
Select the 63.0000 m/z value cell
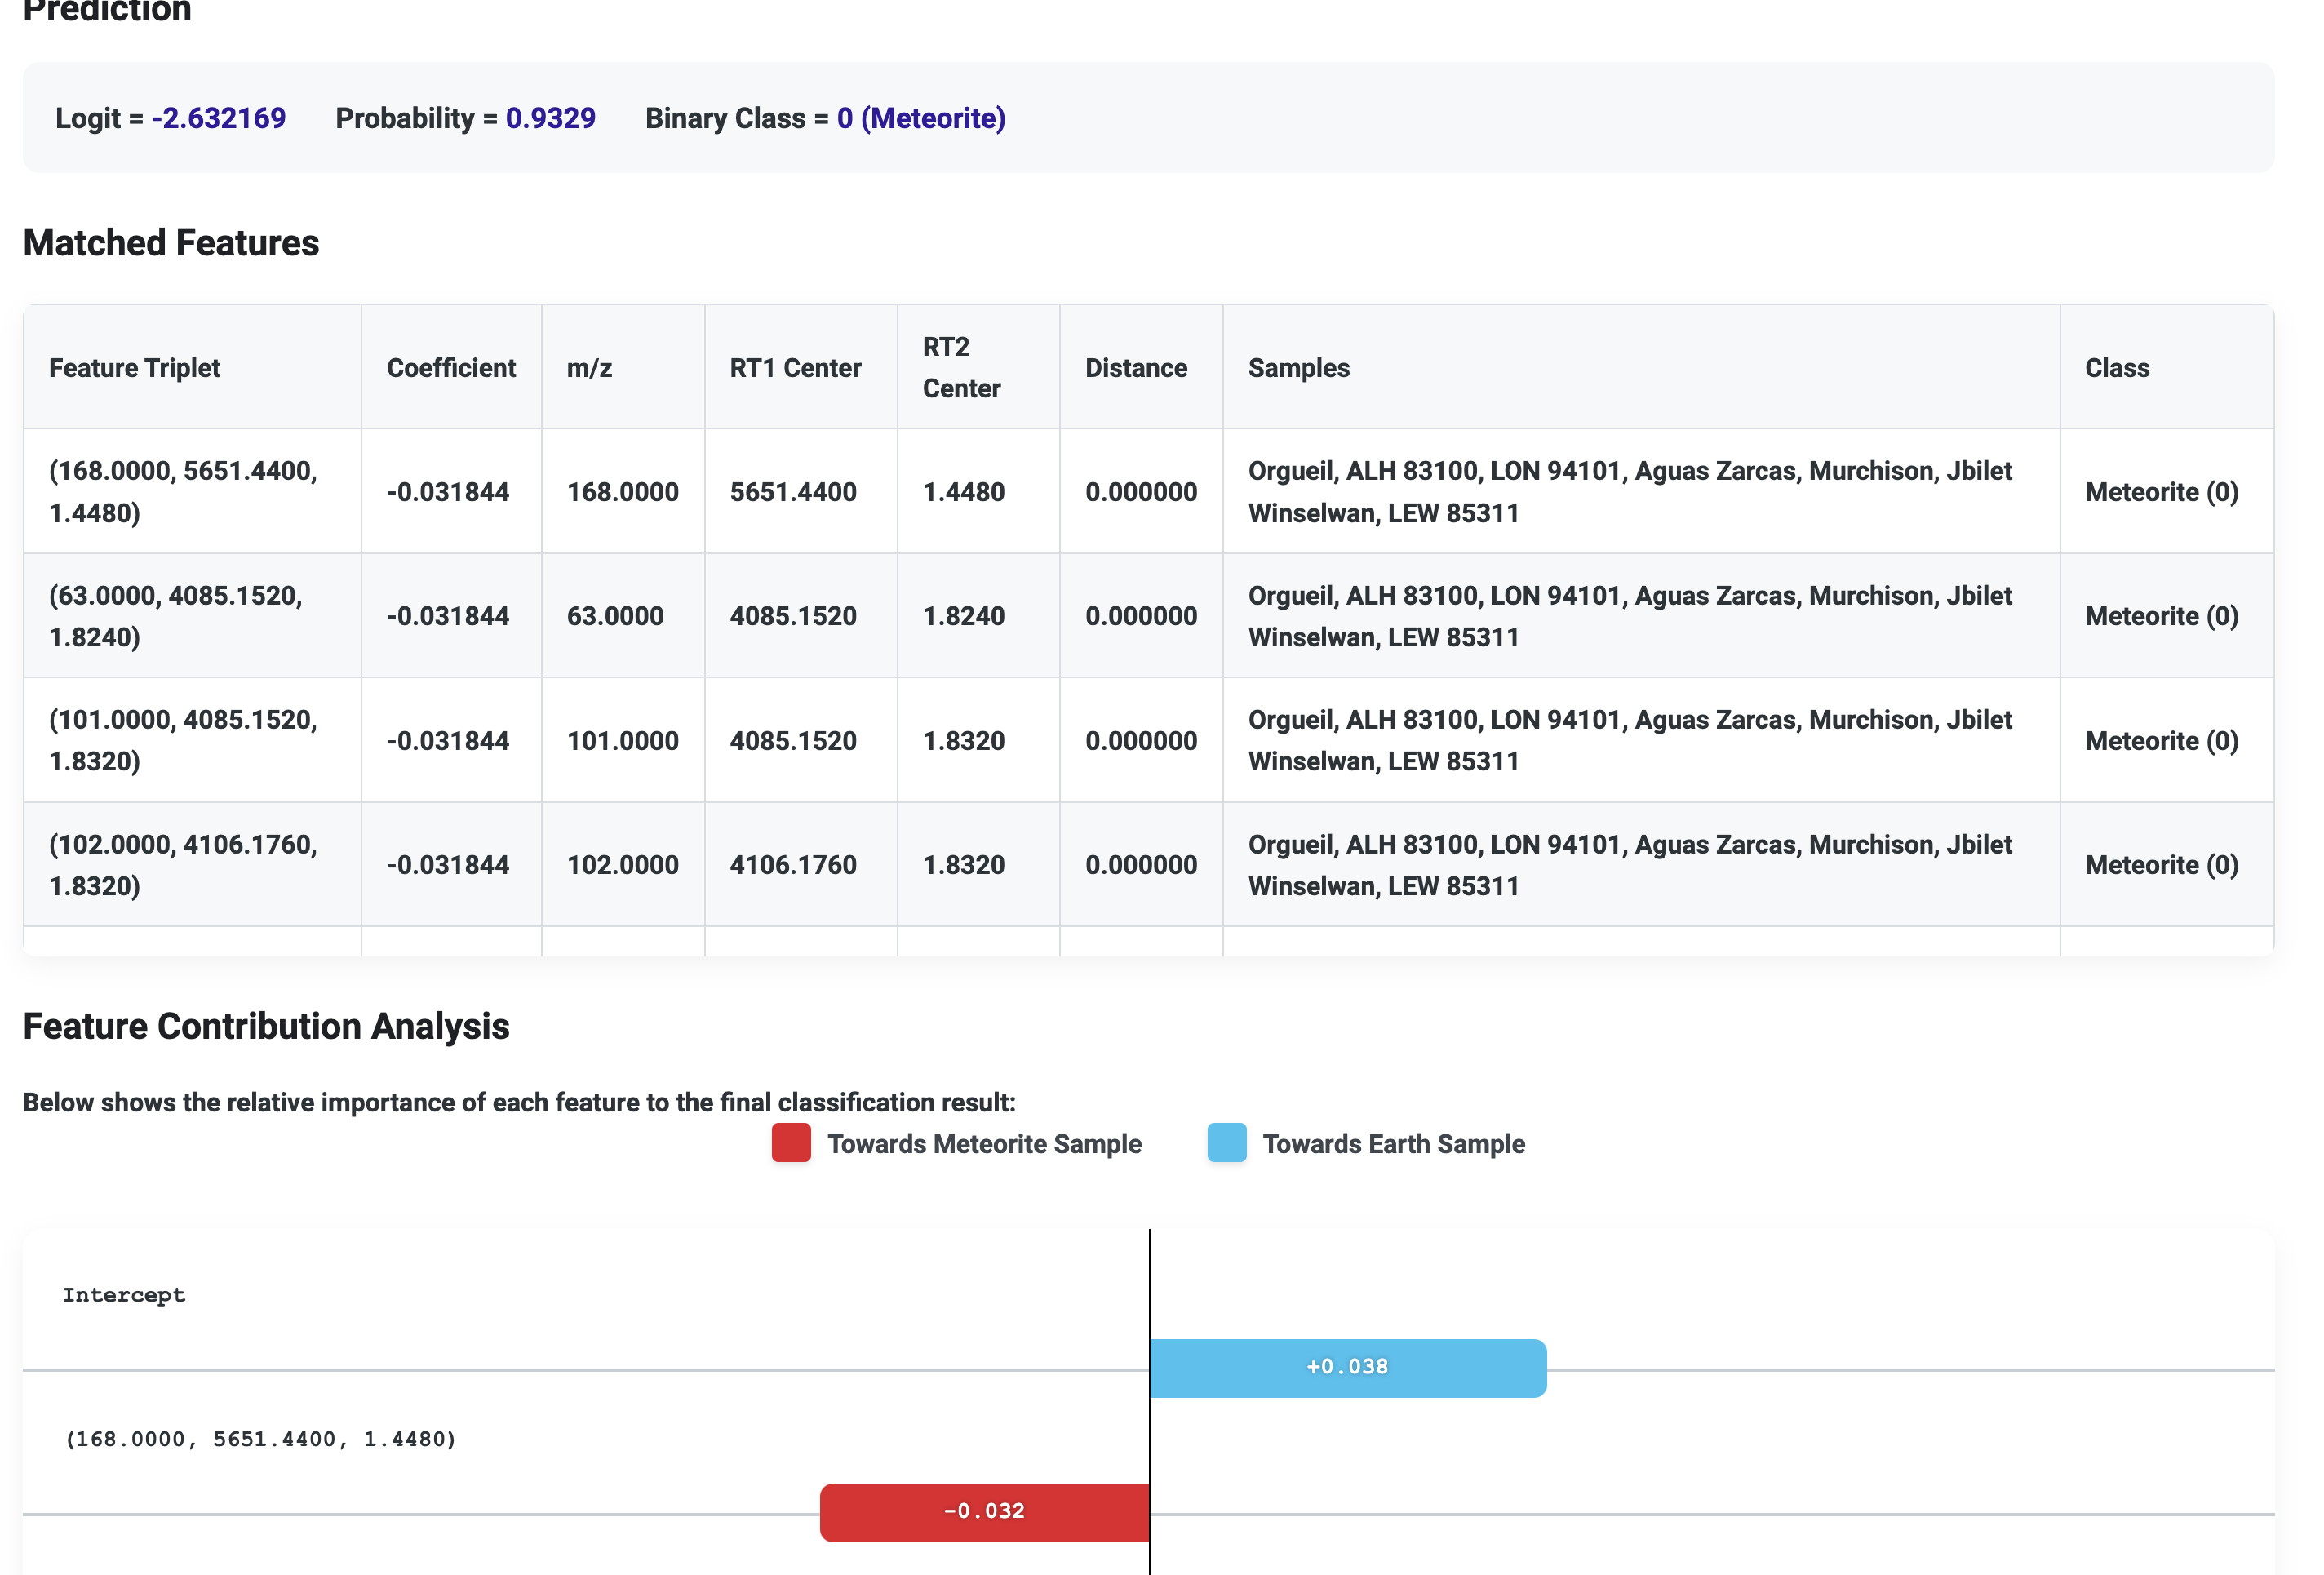[615, 616]
